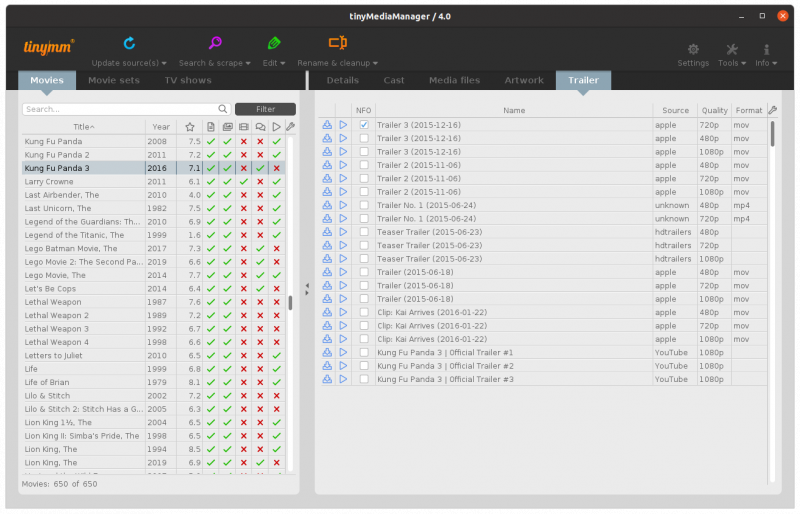Click the Filter button
The height and width of the screenshot is (514, 800).
(265, 109)
